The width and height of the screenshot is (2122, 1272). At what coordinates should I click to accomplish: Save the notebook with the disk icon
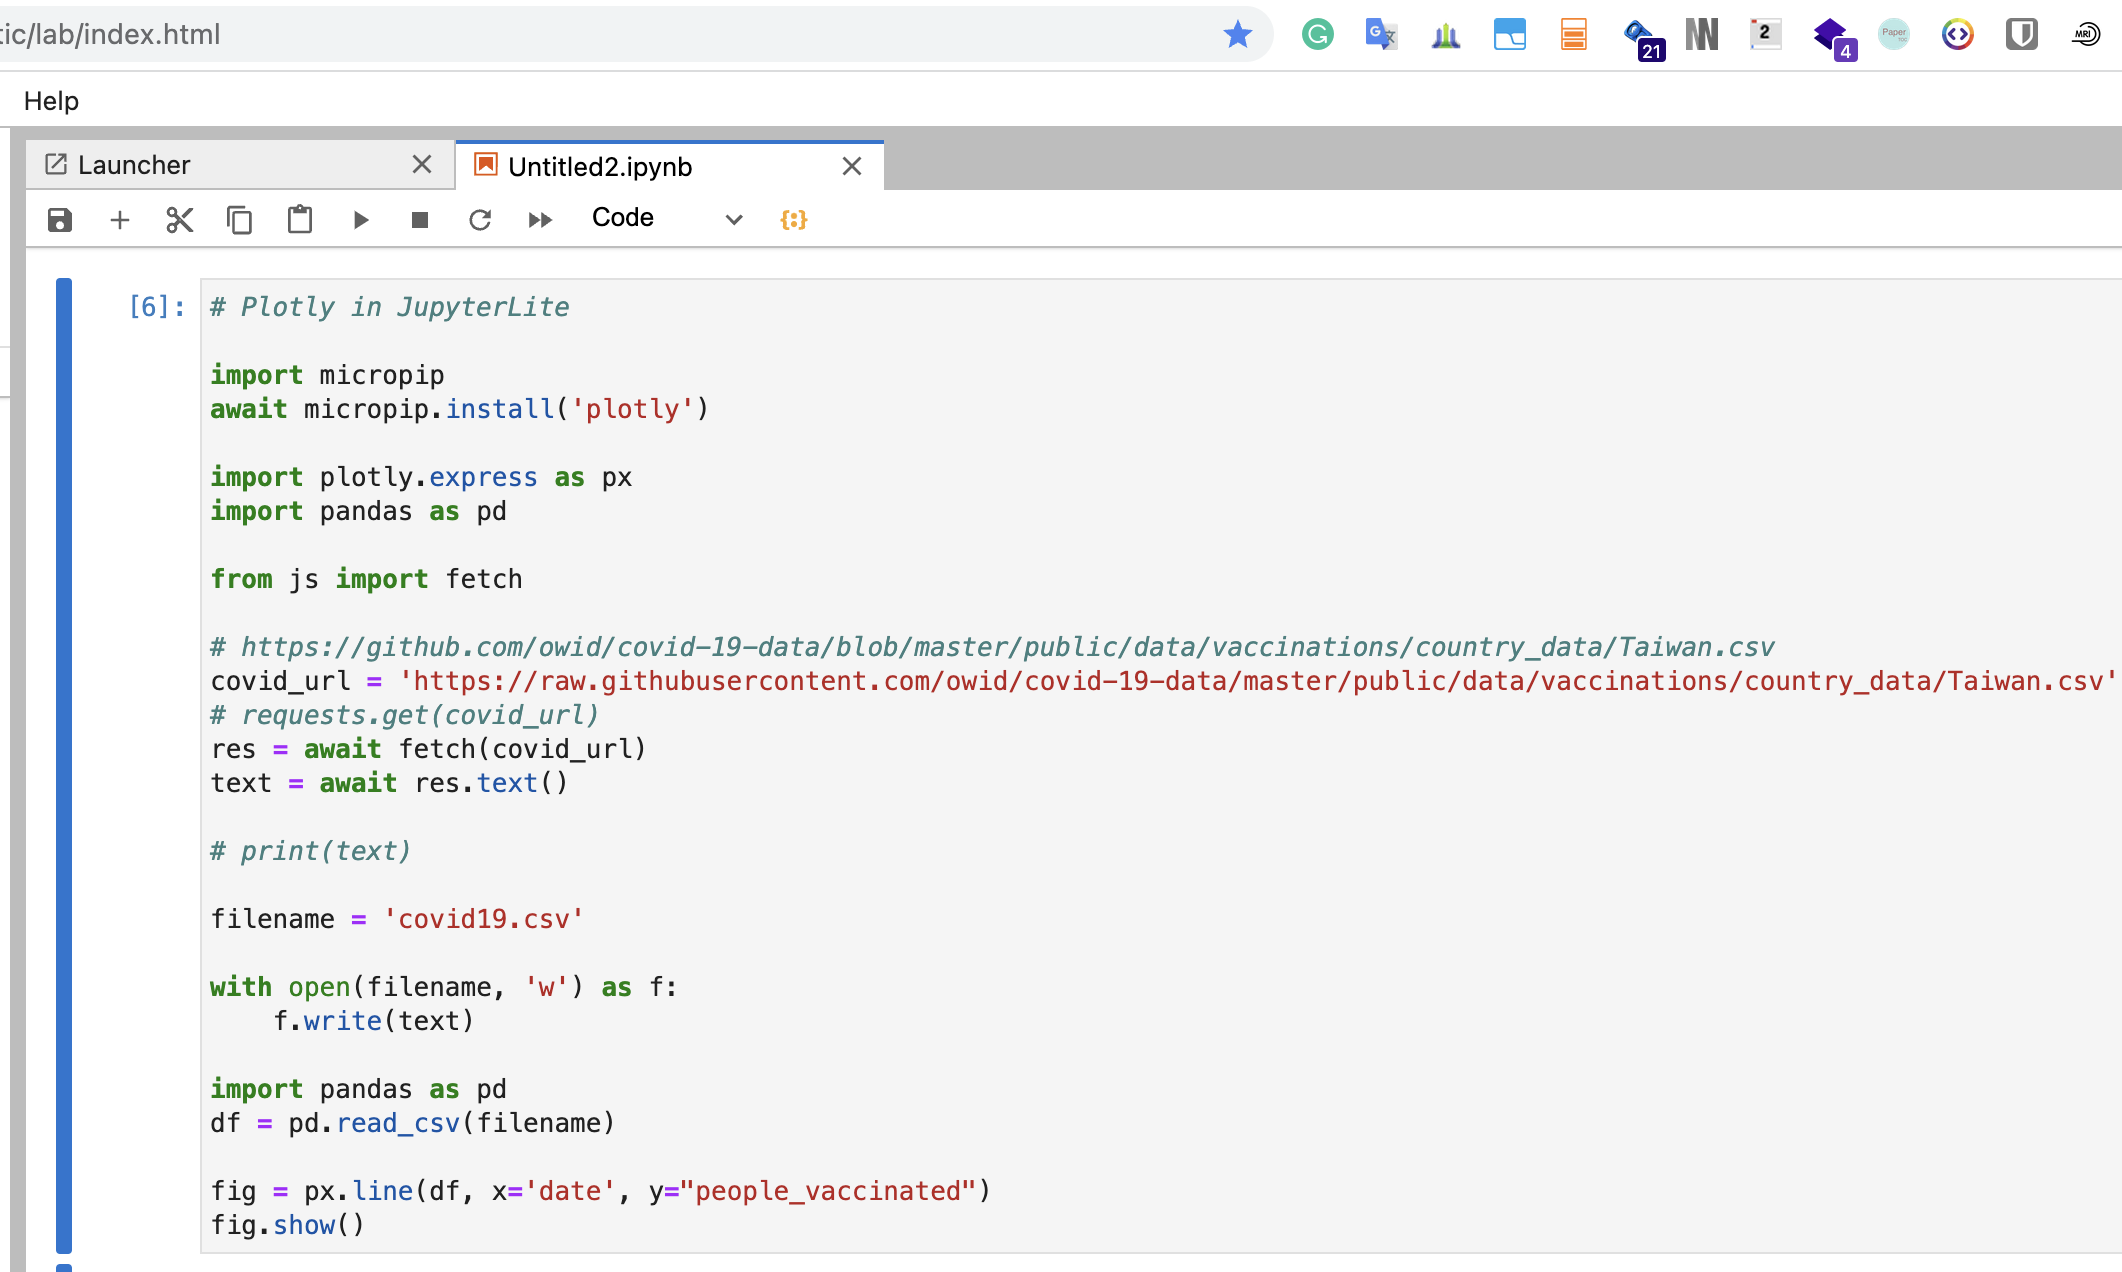(60, 220)
